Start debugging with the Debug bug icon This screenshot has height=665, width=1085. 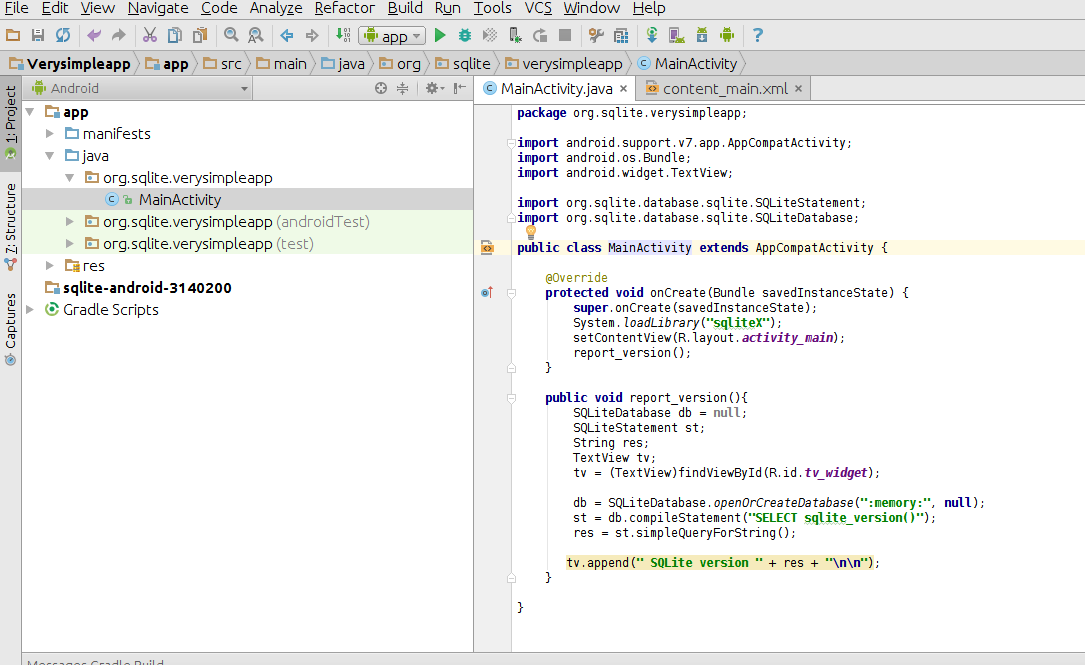(x=465, y=36)
